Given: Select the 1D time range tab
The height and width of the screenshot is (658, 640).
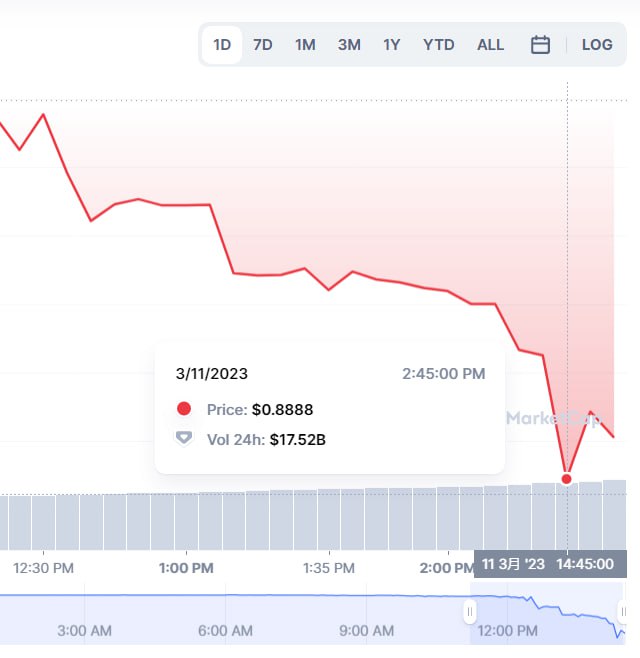Looking at the screenshot, I should pos(222,45).
